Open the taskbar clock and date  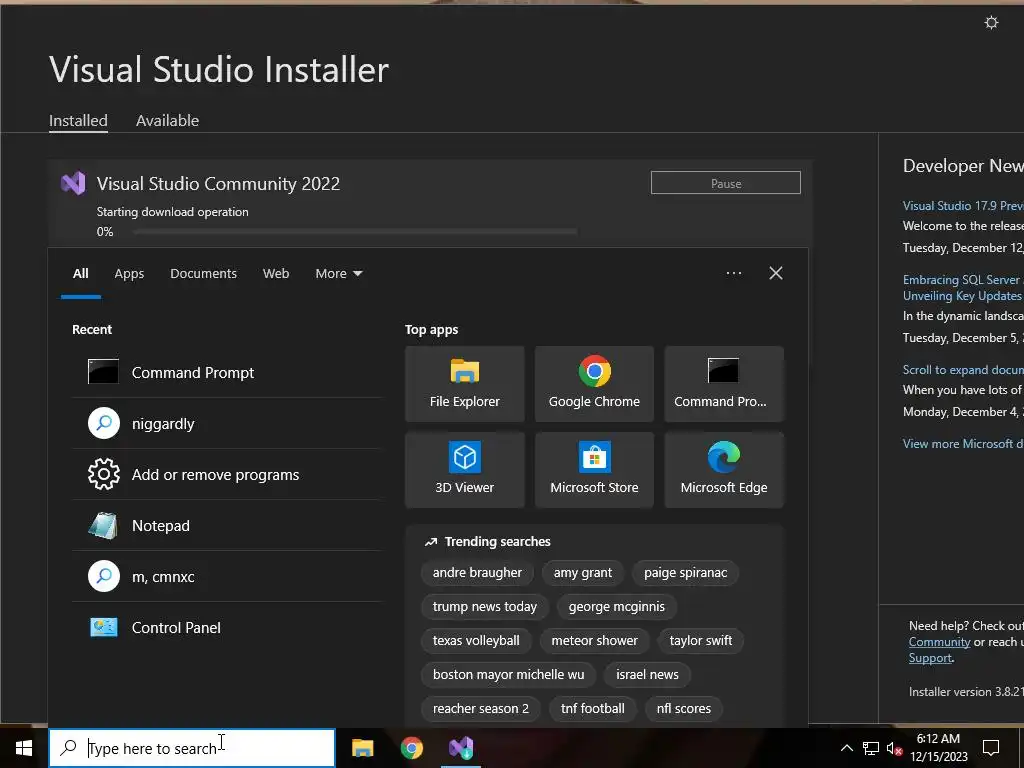tap(938, 748)
